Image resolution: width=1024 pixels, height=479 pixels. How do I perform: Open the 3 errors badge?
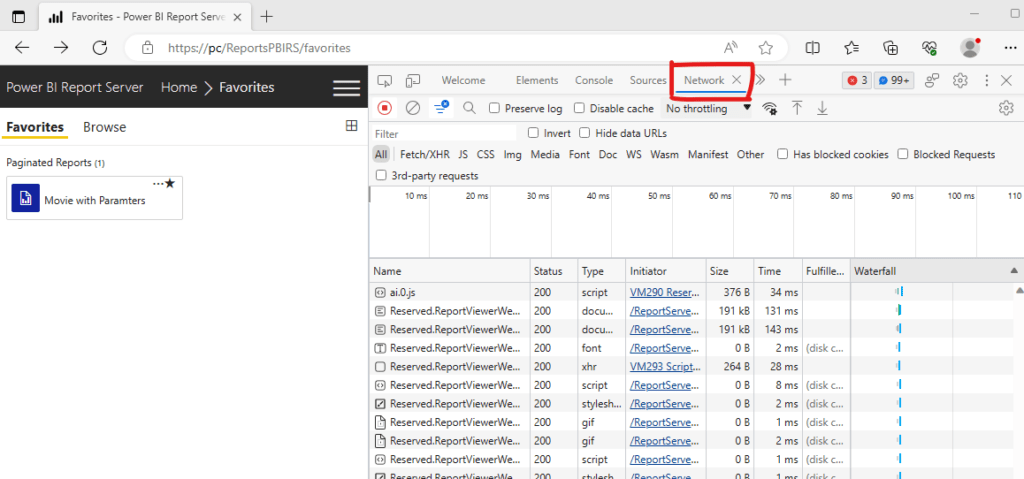coord(856,80)
